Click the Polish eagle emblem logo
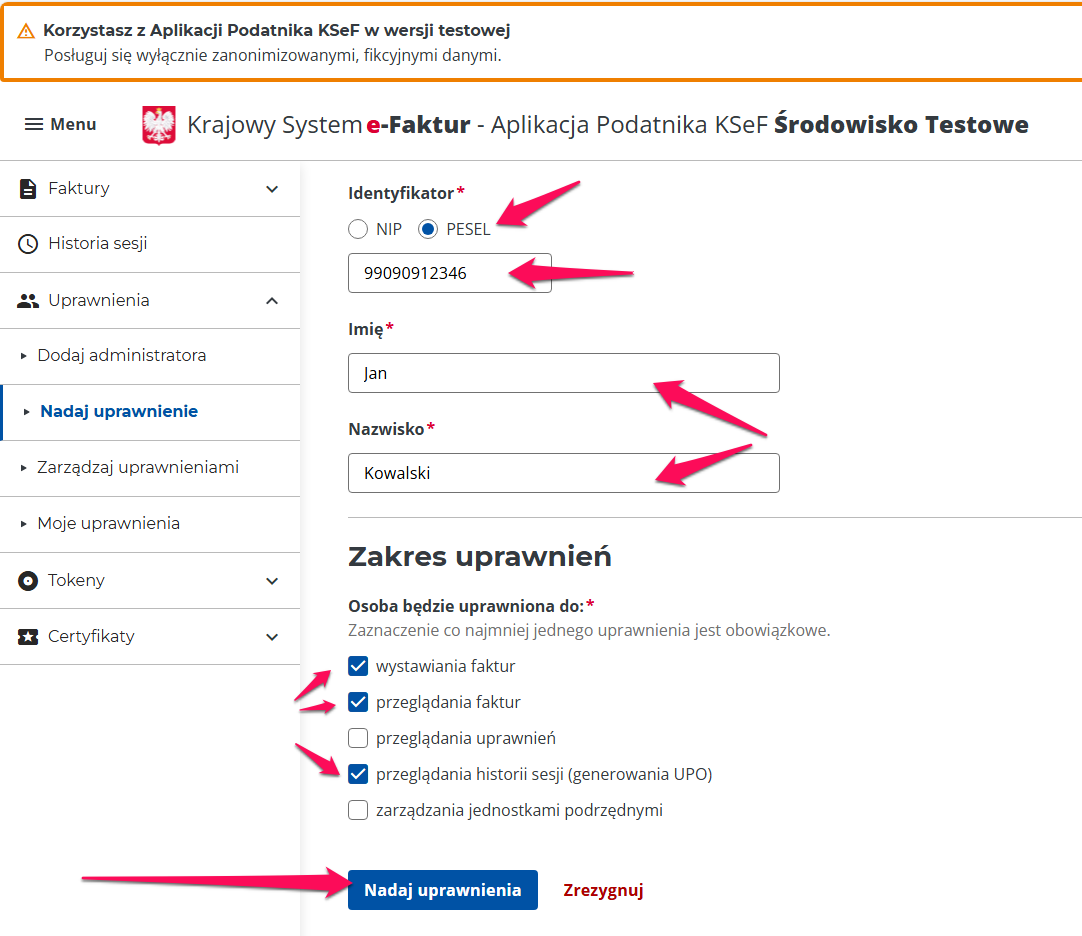 click(x=159, y=125)
